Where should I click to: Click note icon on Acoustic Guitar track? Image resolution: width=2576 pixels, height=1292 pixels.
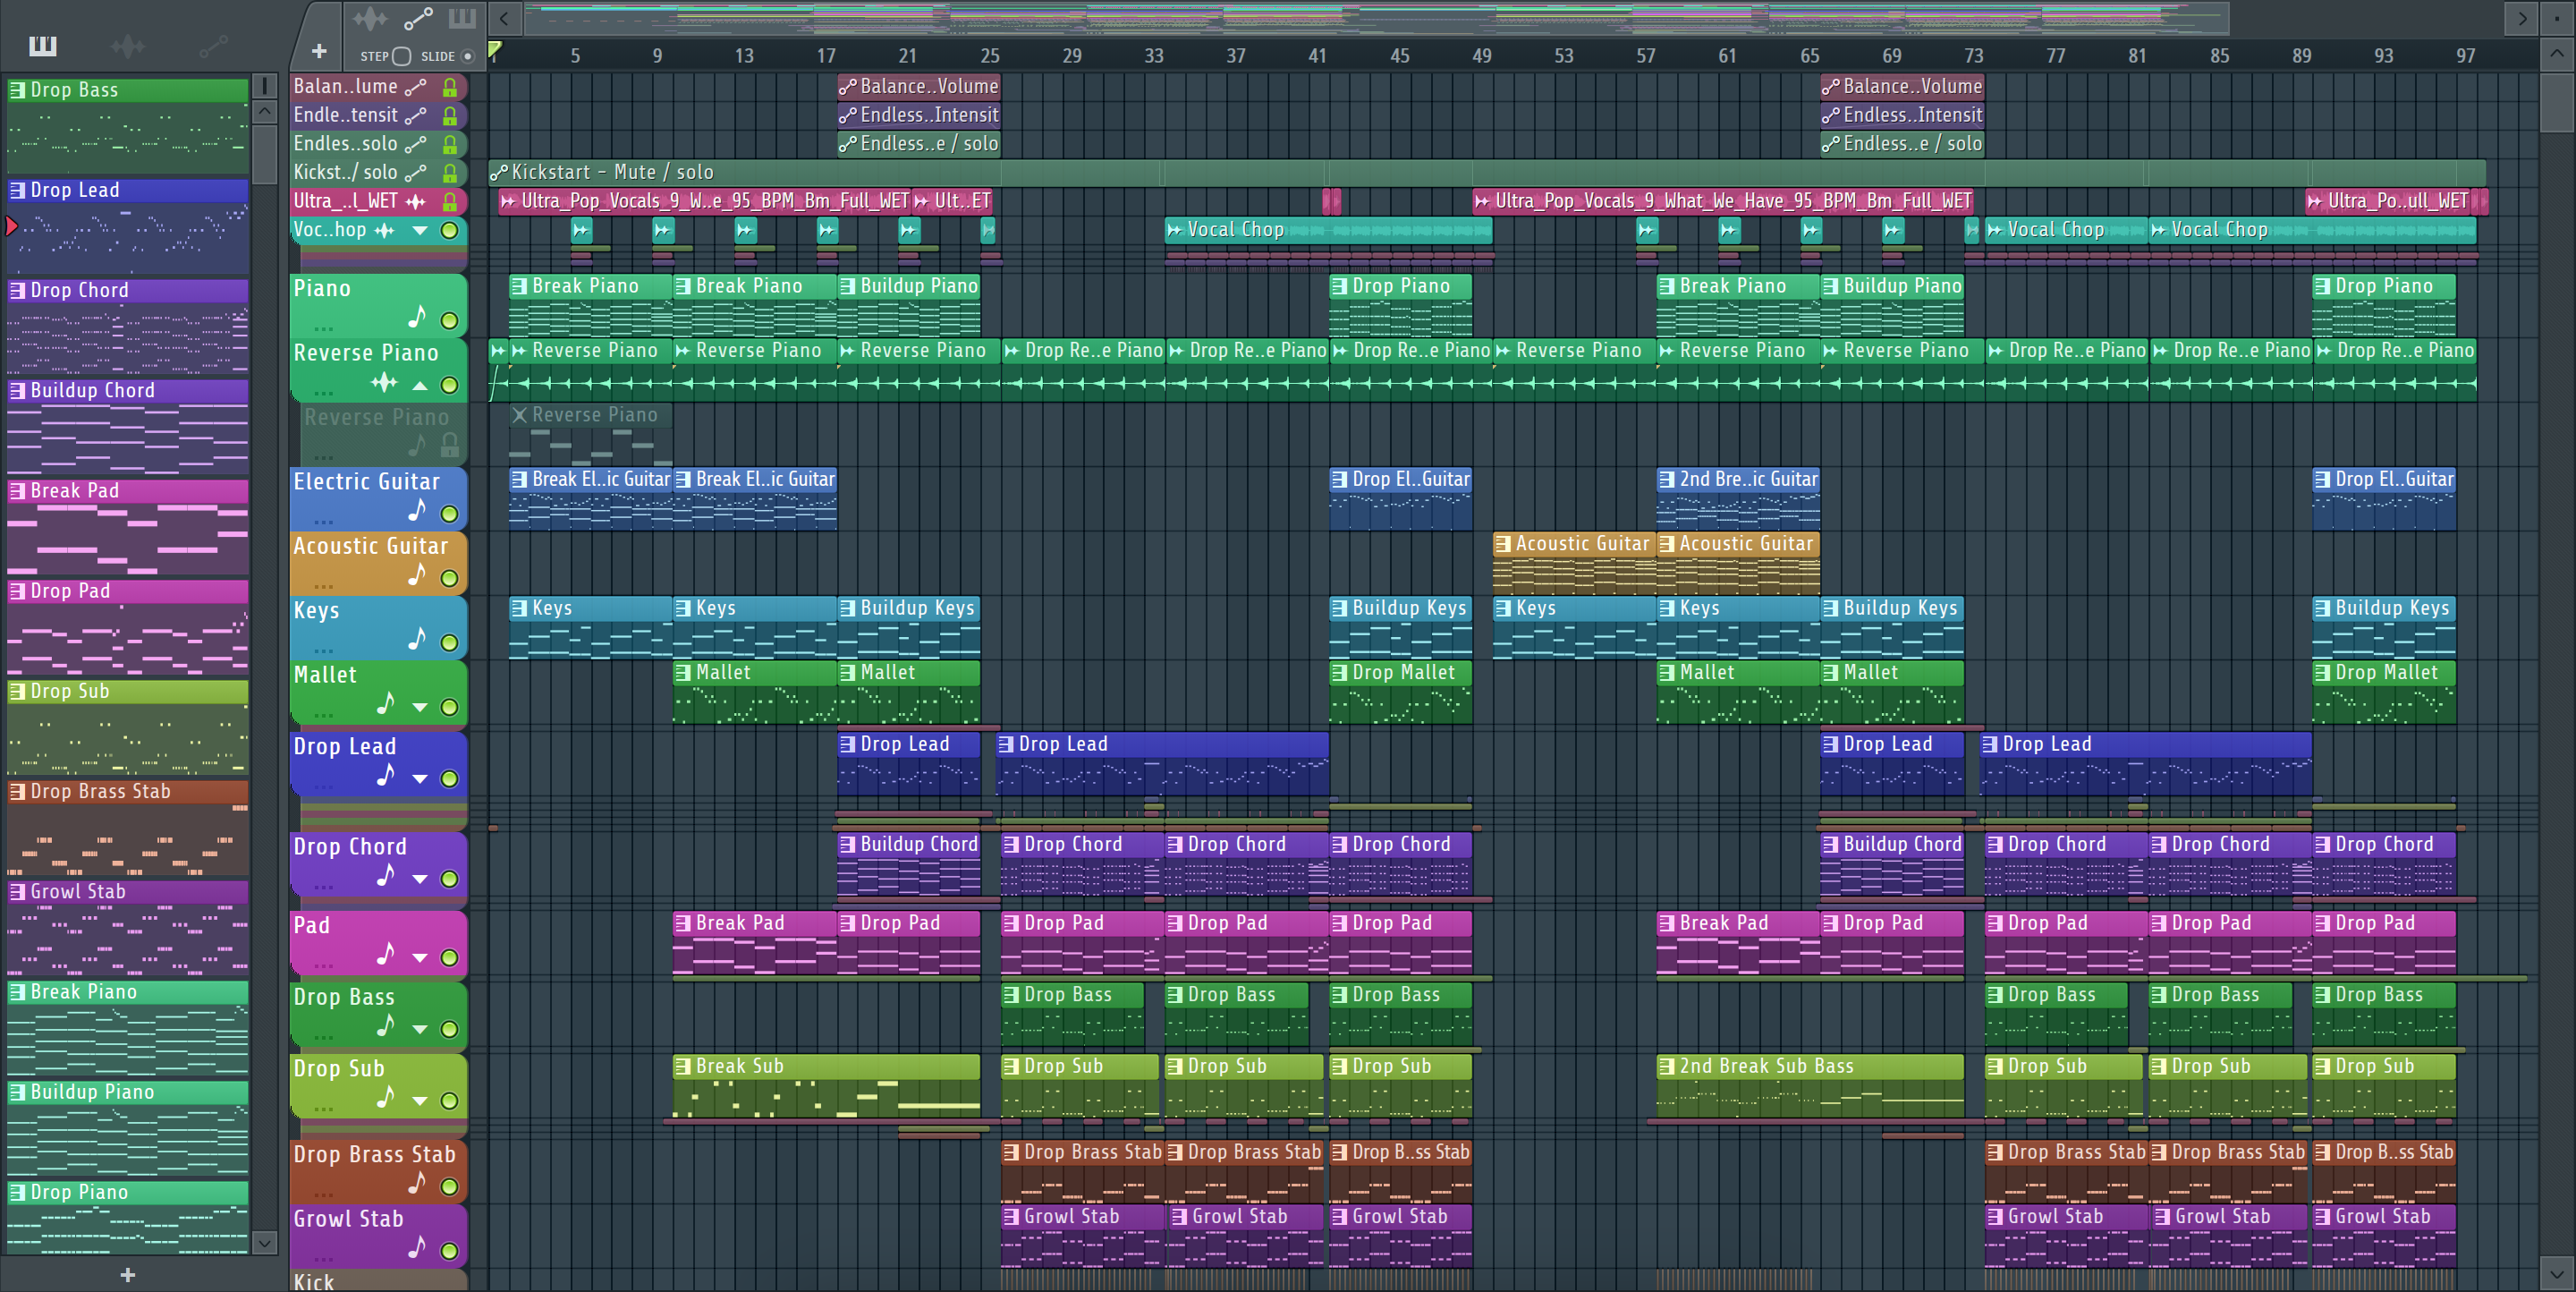pyautogui.click(x=417, y=575)
